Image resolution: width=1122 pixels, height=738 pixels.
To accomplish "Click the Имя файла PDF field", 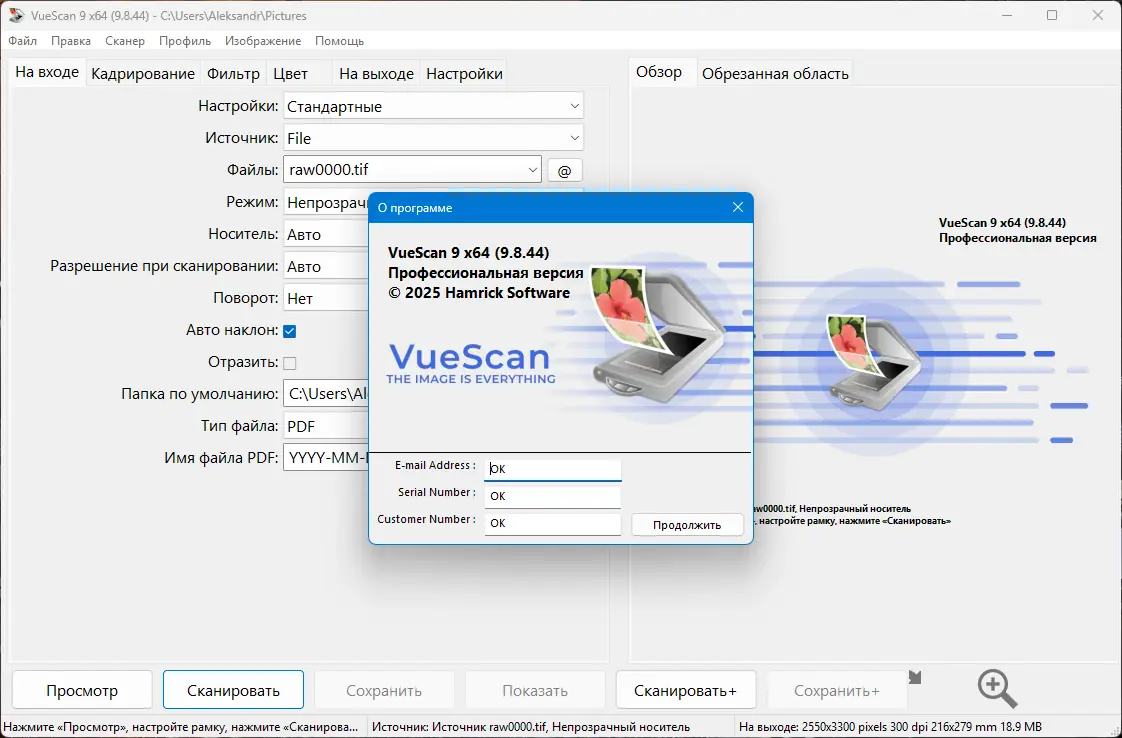I will pos(326,457).
